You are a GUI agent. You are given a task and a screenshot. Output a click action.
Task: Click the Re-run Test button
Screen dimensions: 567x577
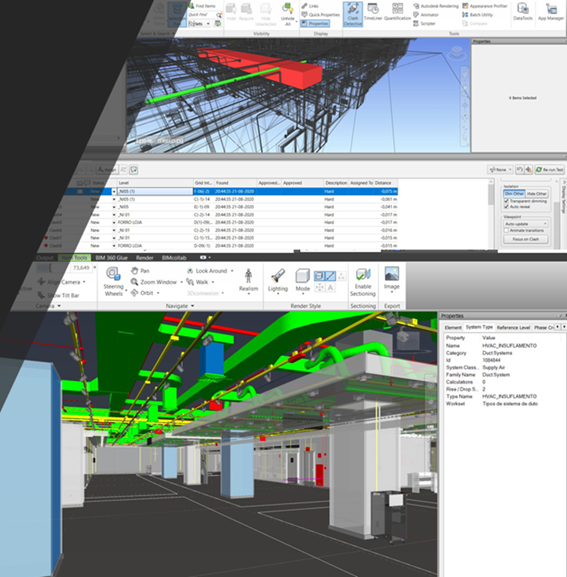549,170
